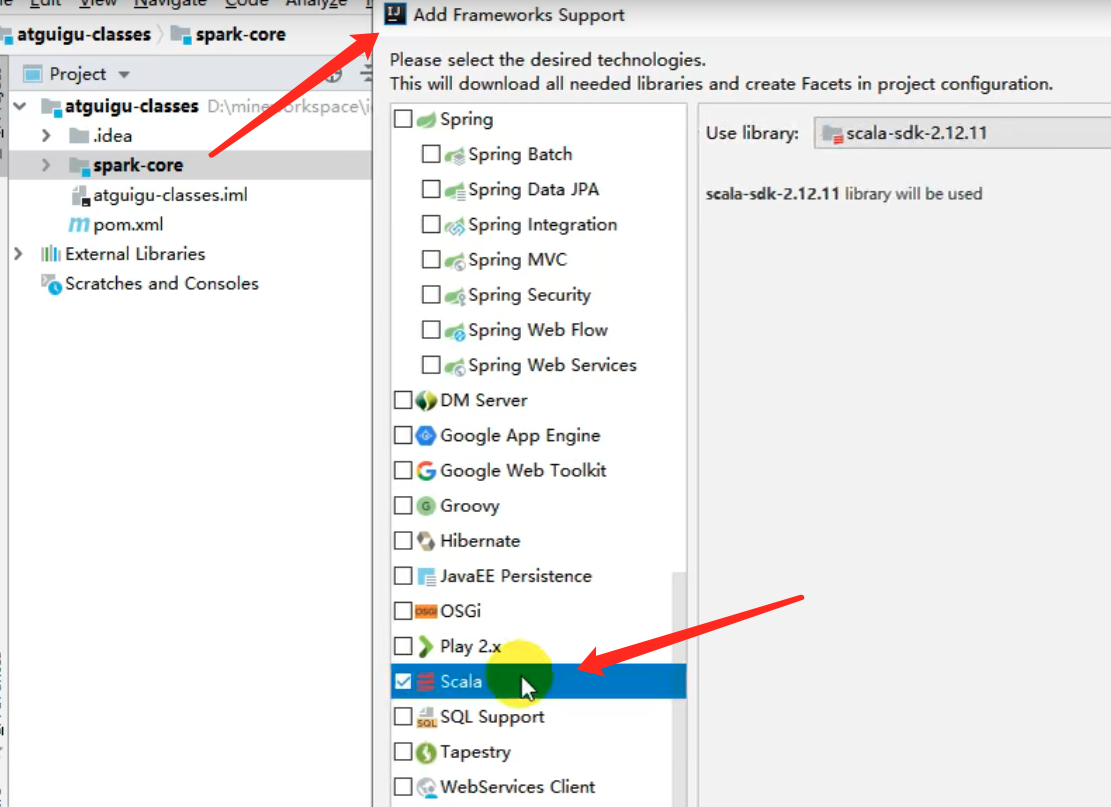Viewport: 1111px width, 807px height.
Task: Check the SQL Support checkbox
Action: pos(403,716)
